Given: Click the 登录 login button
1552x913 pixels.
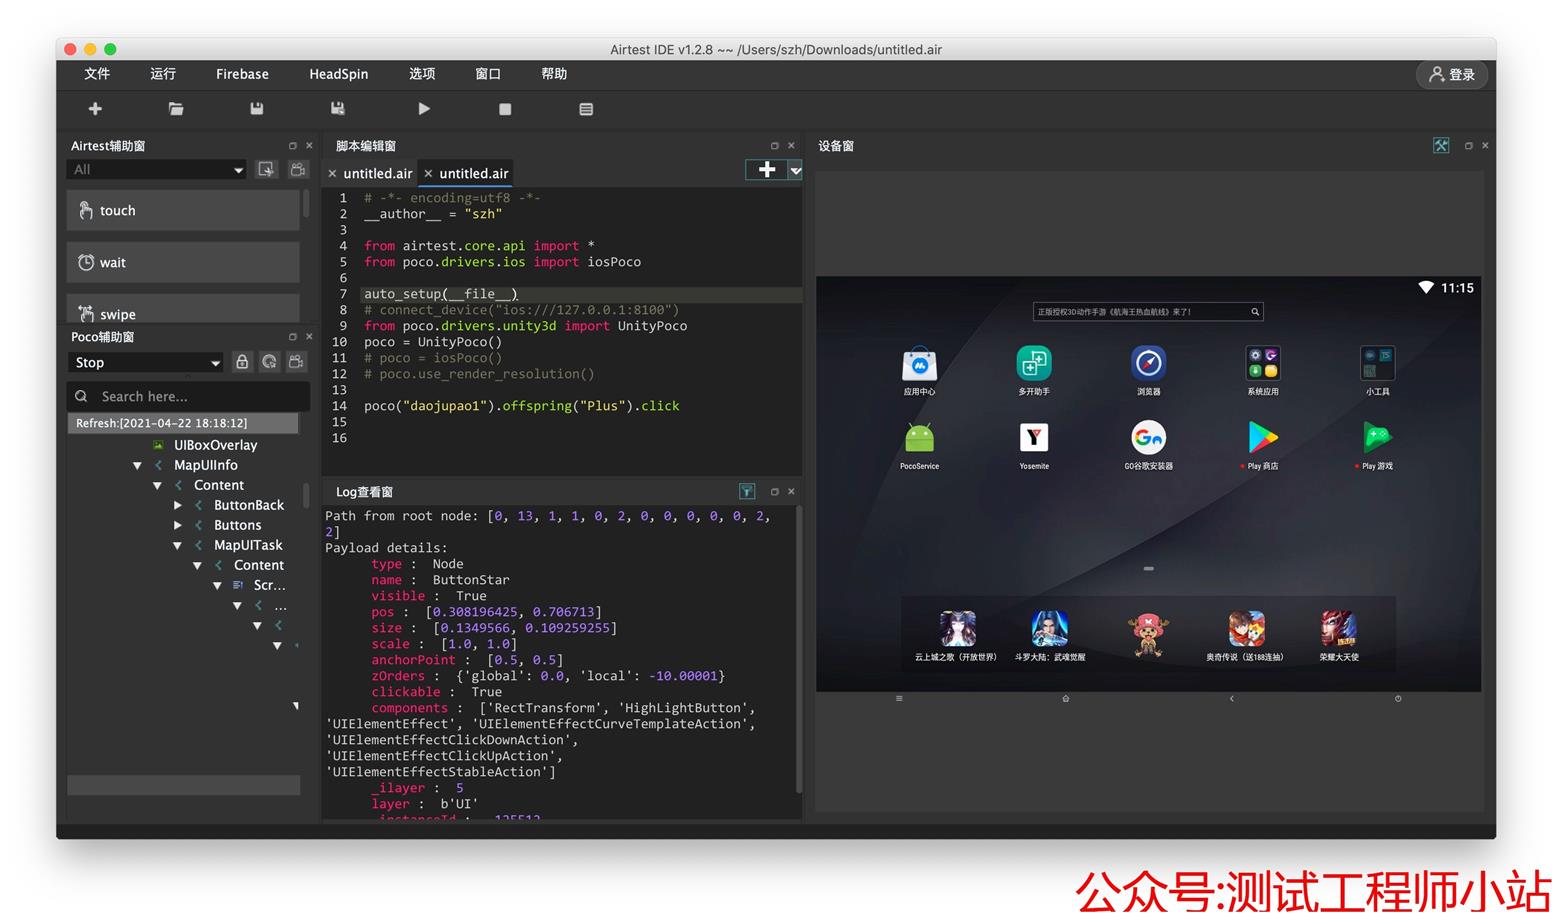Looking at the screenshot, I should pyautogui.click(x=1452, y=74).
